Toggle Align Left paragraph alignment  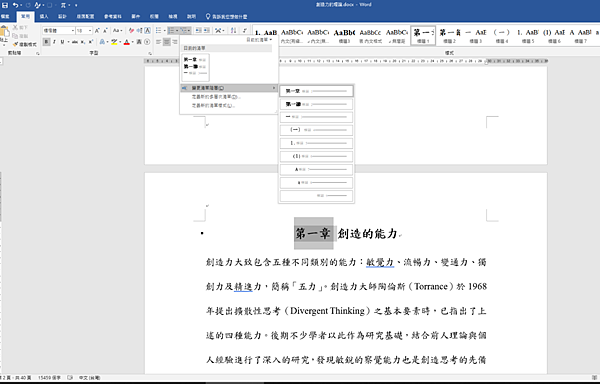159,42
